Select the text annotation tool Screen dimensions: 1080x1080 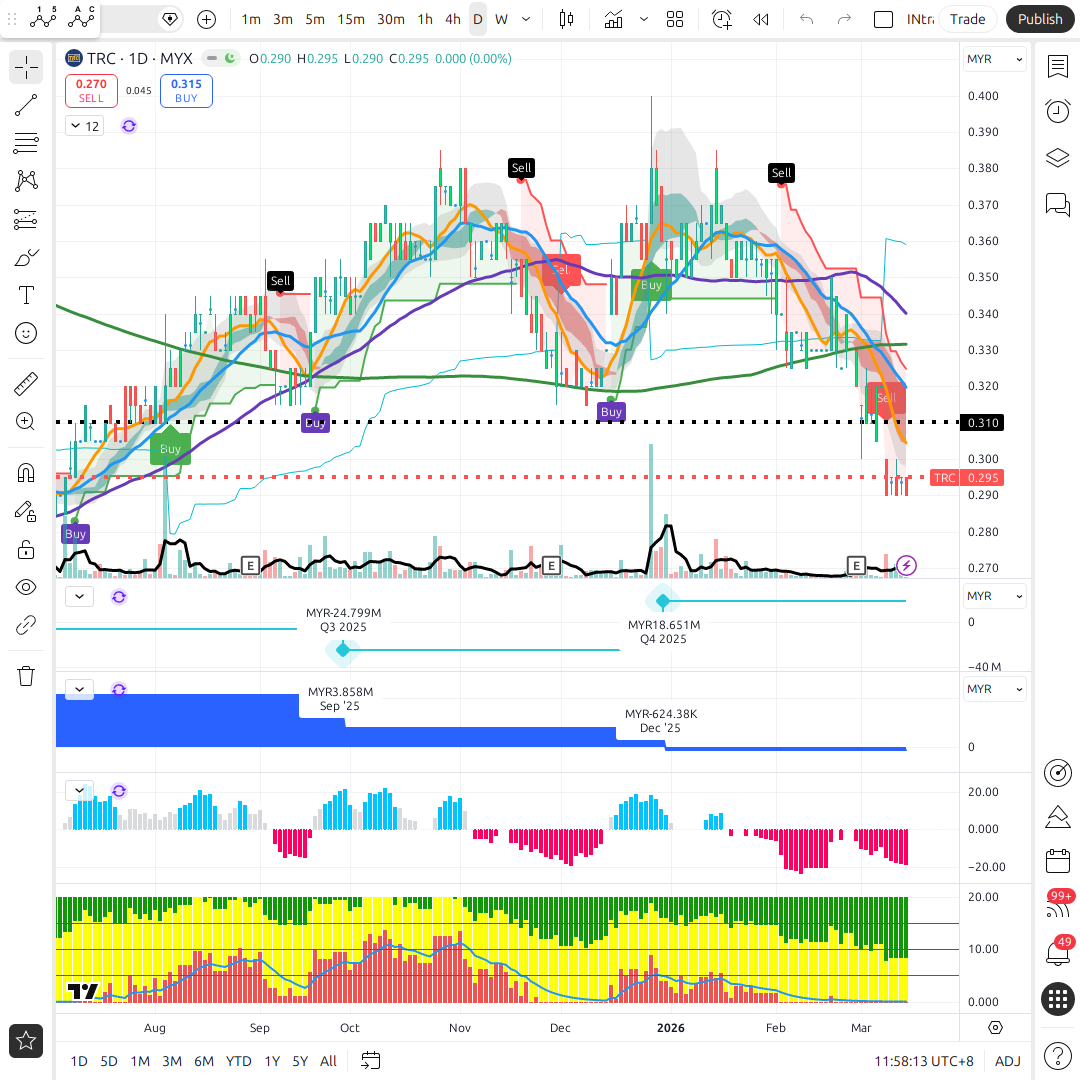[26, 295]
